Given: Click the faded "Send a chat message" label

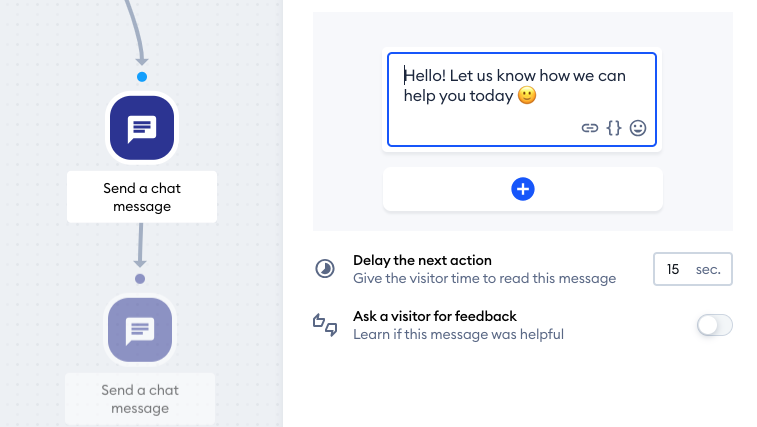Looking at the screenshot, I should click(x=140, y=399).
